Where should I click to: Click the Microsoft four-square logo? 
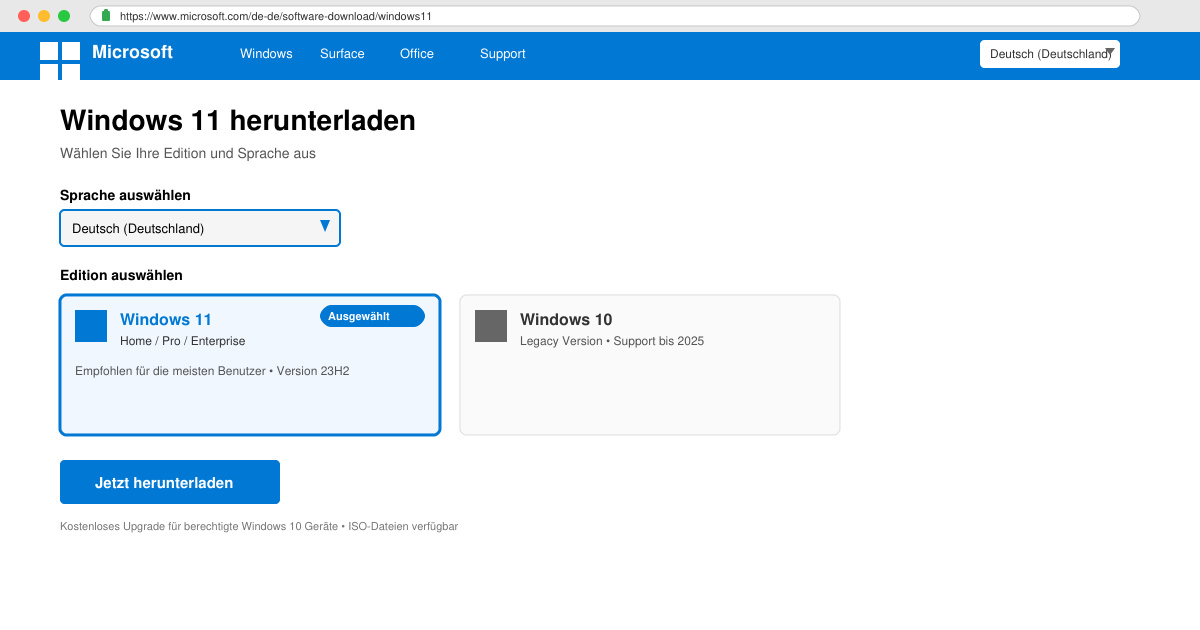click(x=60, y=61)
